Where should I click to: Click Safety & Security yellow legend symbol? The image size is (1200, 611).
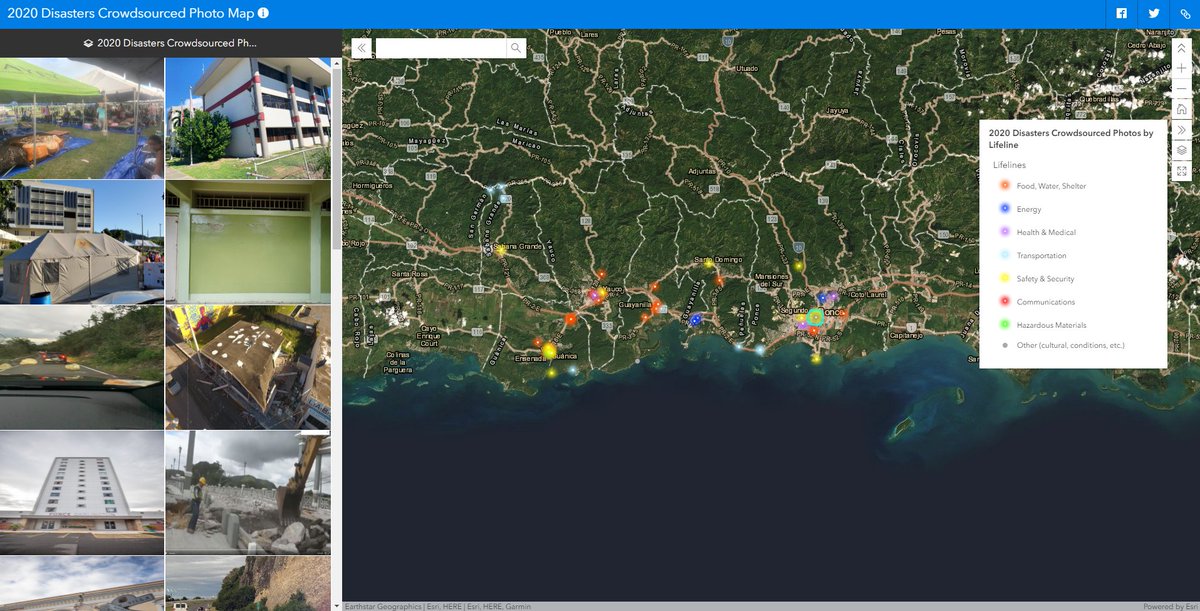click(x=1004, y=278)
